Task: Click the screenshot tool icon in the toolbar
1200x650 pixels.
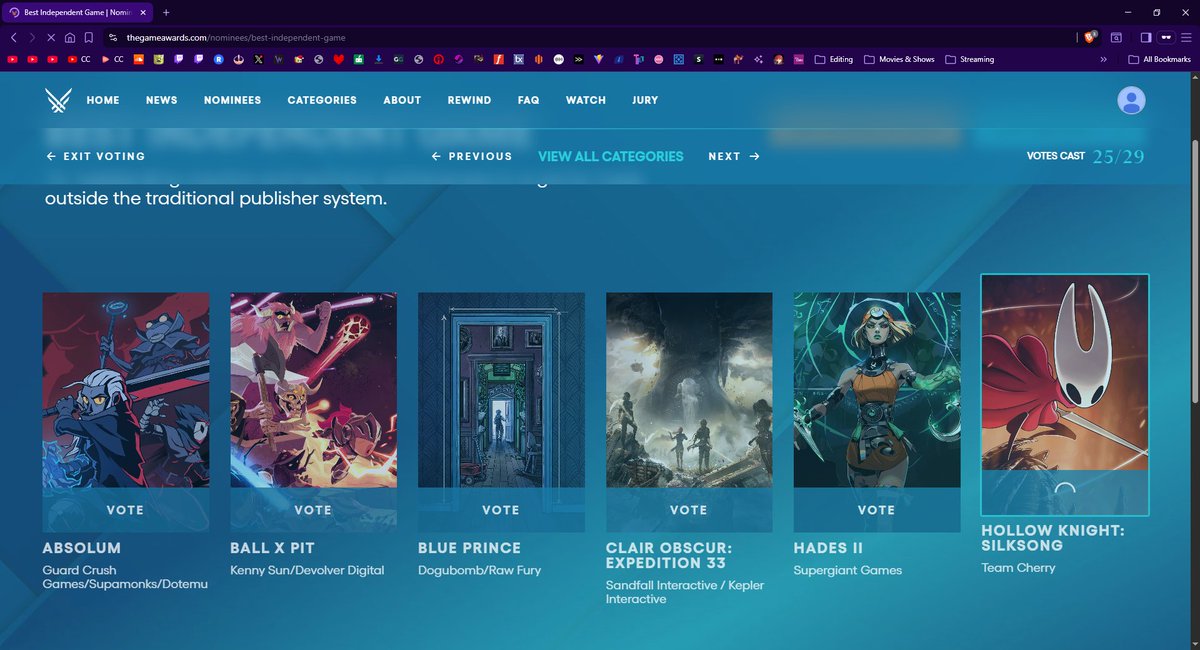Action: tap(1116, 38)
